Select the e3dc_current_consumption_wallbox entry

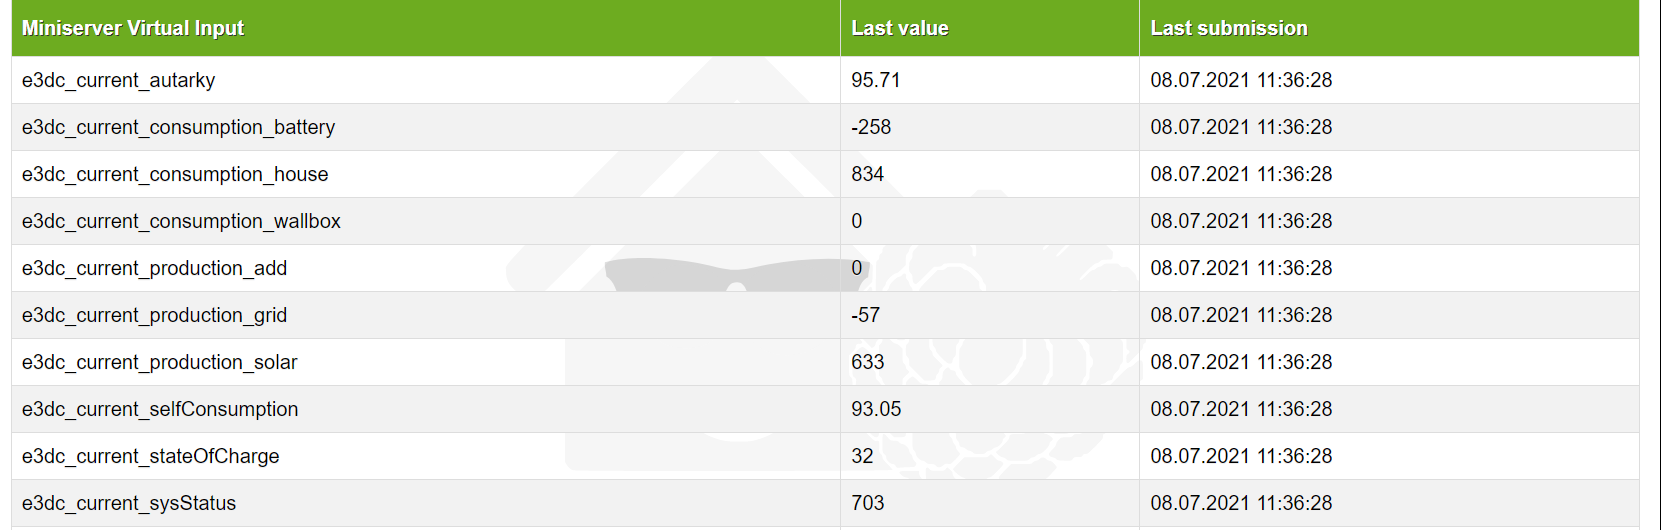pyautogui.click(x=181, y=221)
